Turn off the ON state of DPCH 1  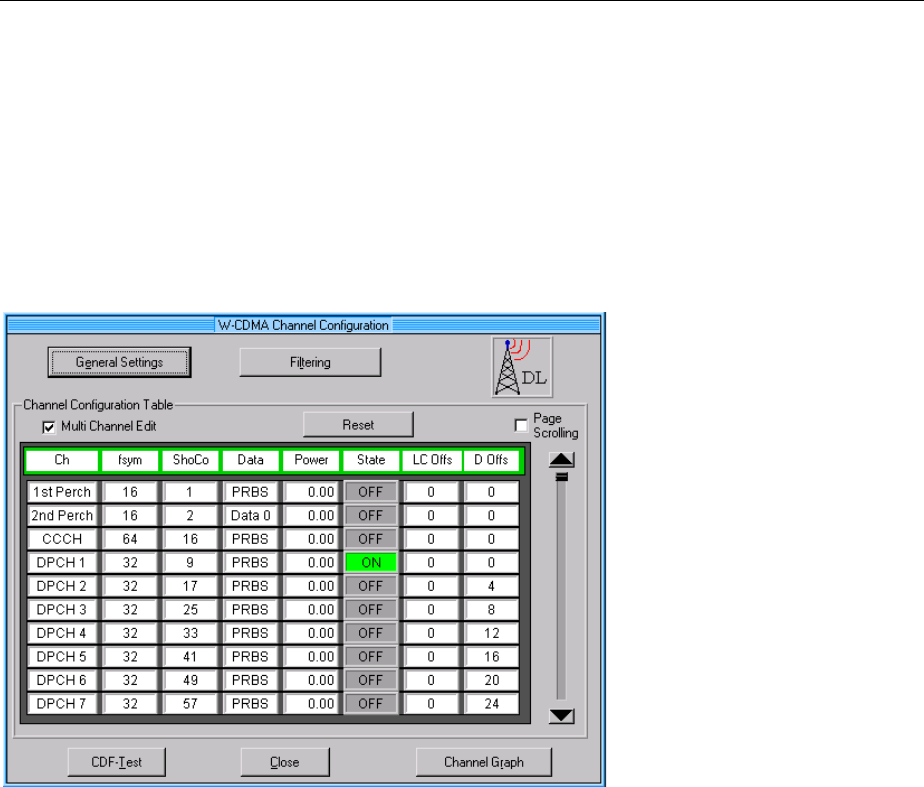click(371, 563)
